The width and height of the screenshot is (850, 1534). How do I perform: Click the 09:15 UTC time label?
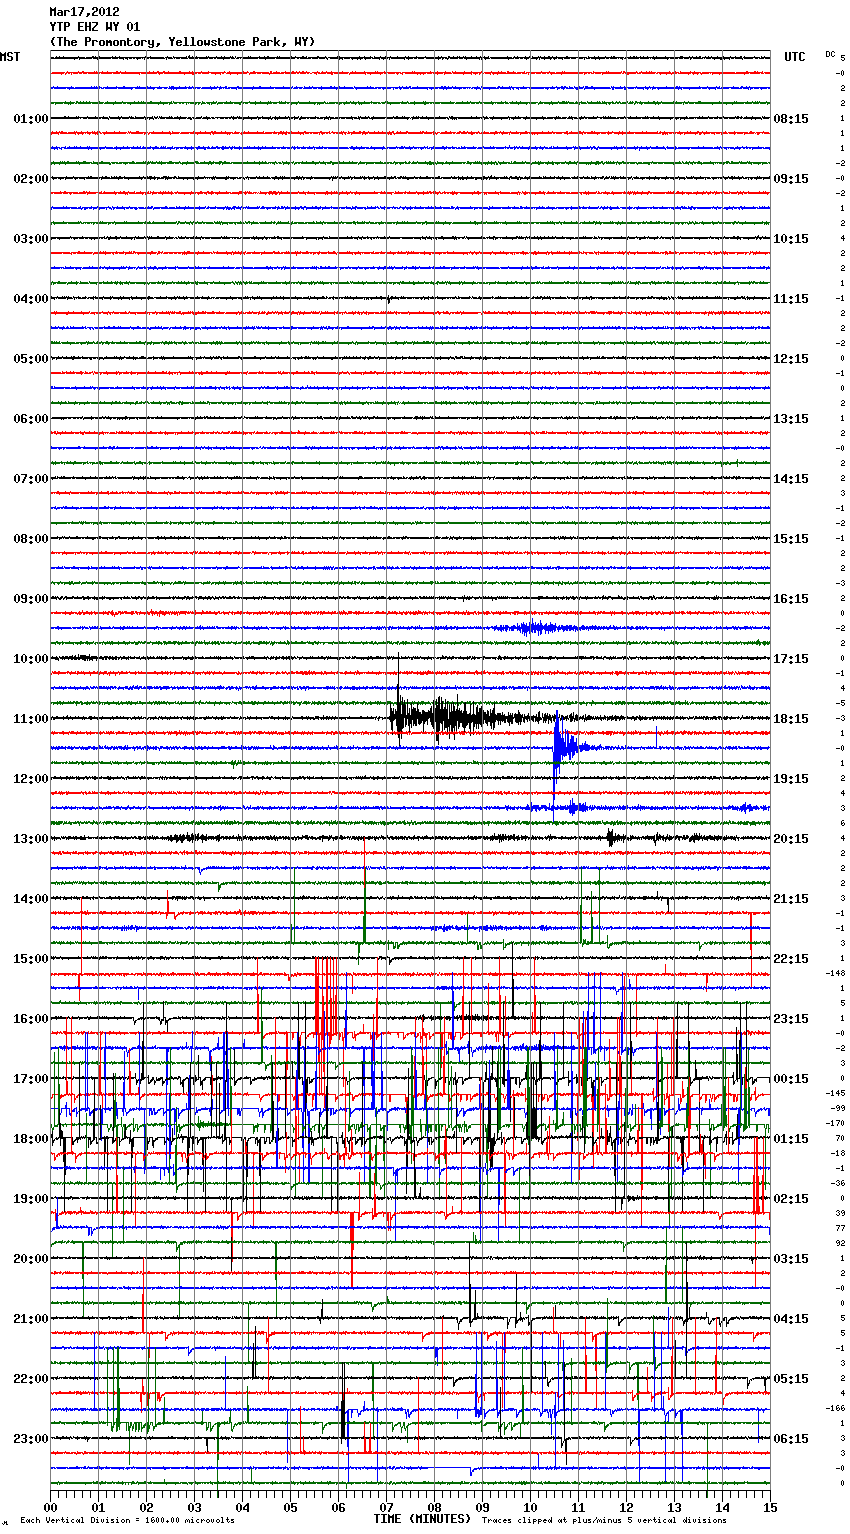click(791, 179)
